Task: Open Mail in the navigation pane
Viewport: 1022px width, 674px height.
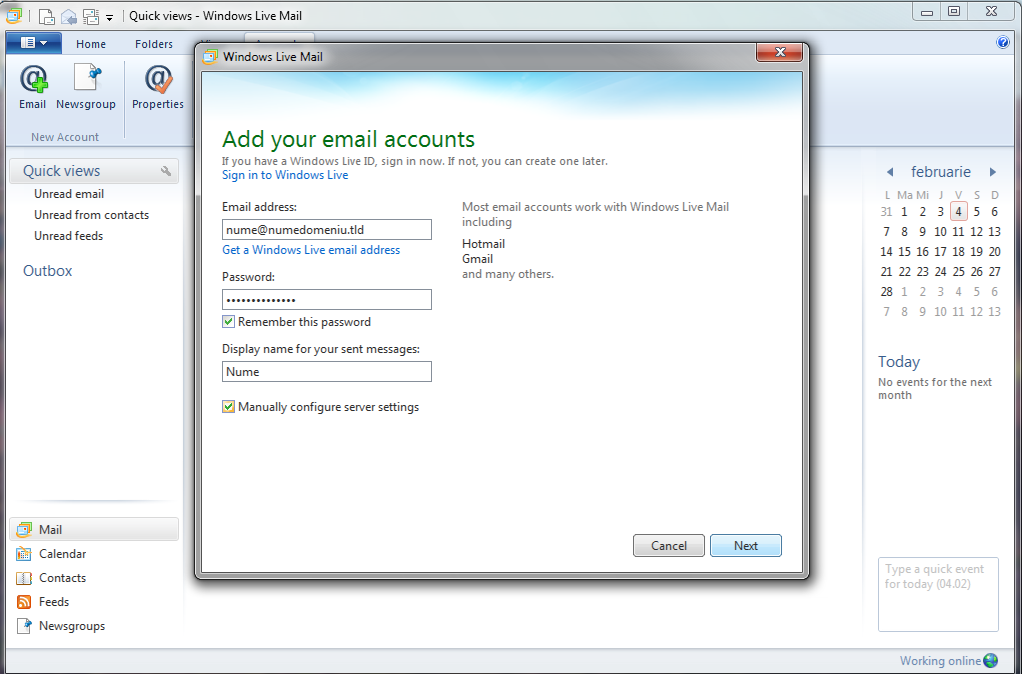Action: click(94, 529)
